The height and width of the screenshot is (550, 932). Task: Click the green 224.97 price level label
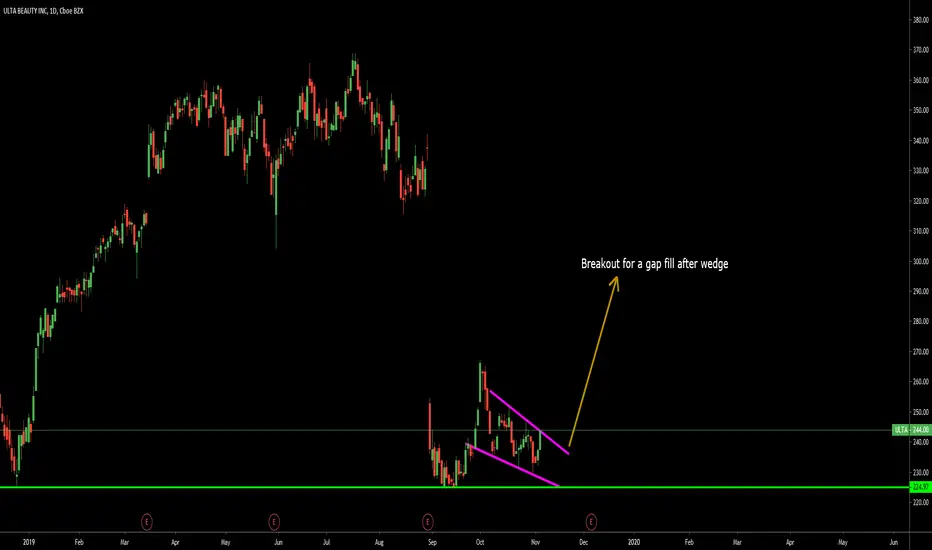pyautogui.click(x=920, y=487)
